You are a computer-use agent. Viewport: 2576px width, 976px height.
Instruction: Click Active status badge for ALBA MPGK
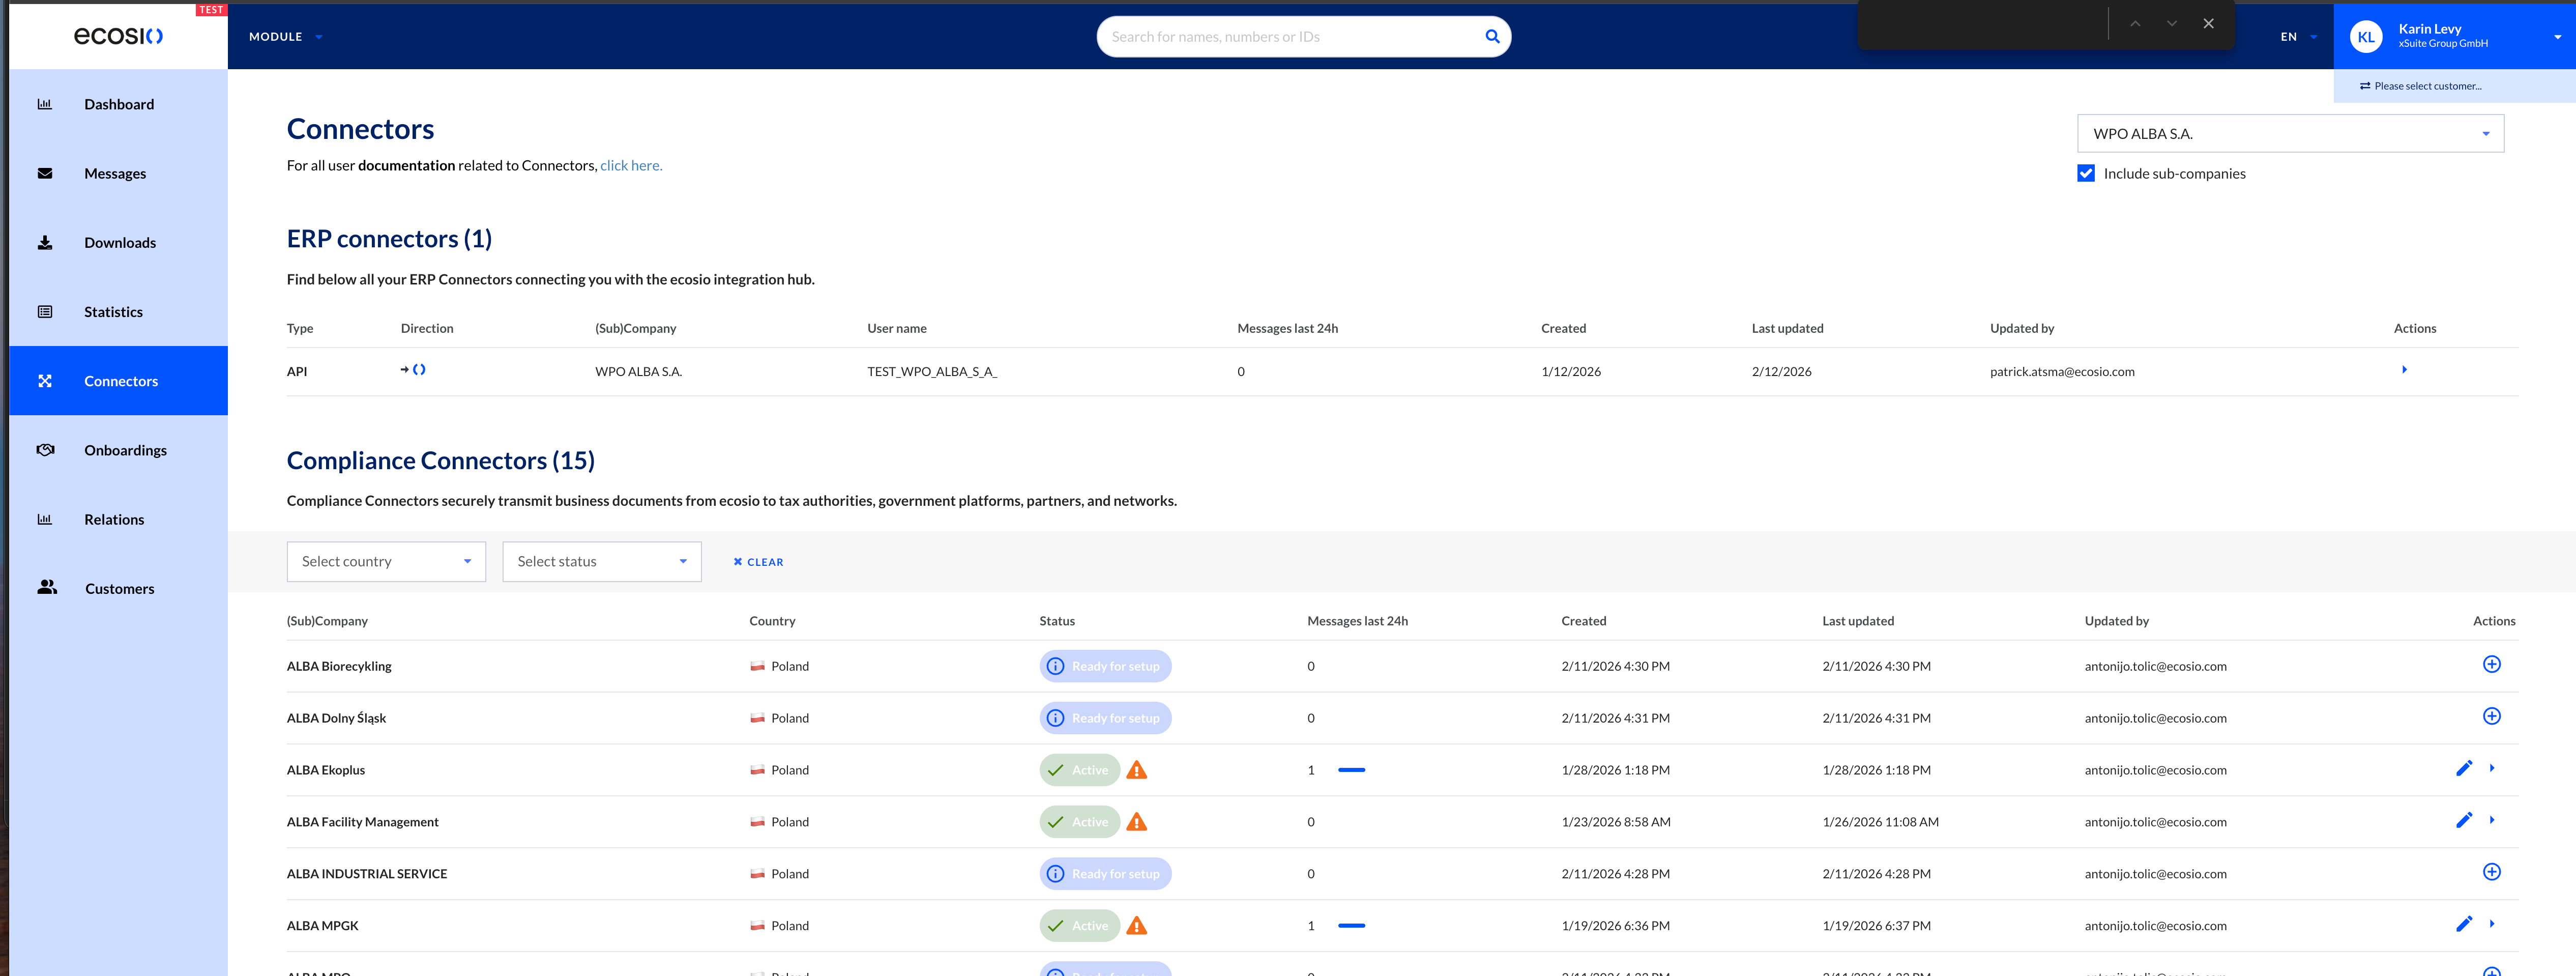(x=1079, y=926)
